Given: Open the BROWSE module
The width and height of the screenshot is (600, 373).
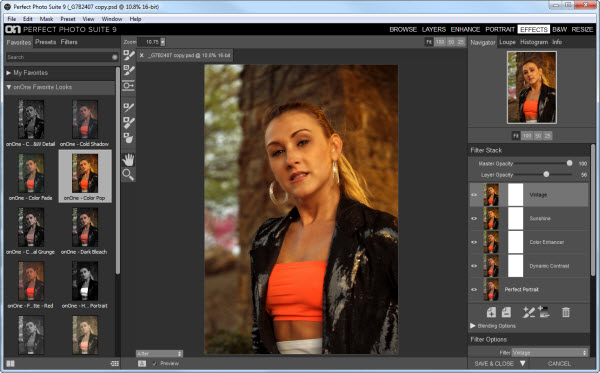Looking at the screenshot, I should 403,29.
